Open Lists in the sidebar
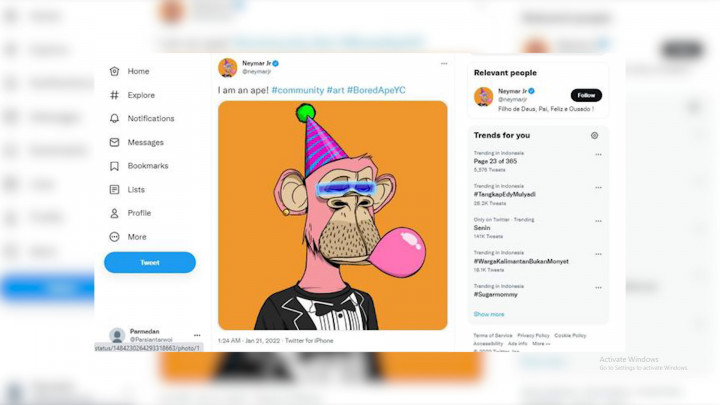This screenshot has height=405, width=720. 136,190
